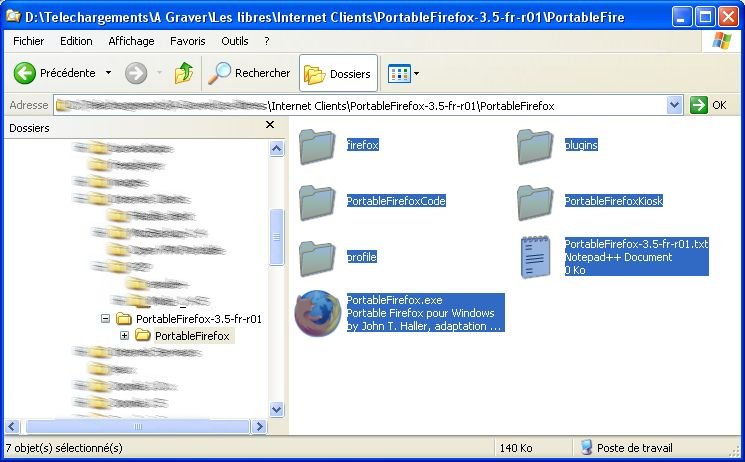Minimize the Explorer window

tap(682, 17)
